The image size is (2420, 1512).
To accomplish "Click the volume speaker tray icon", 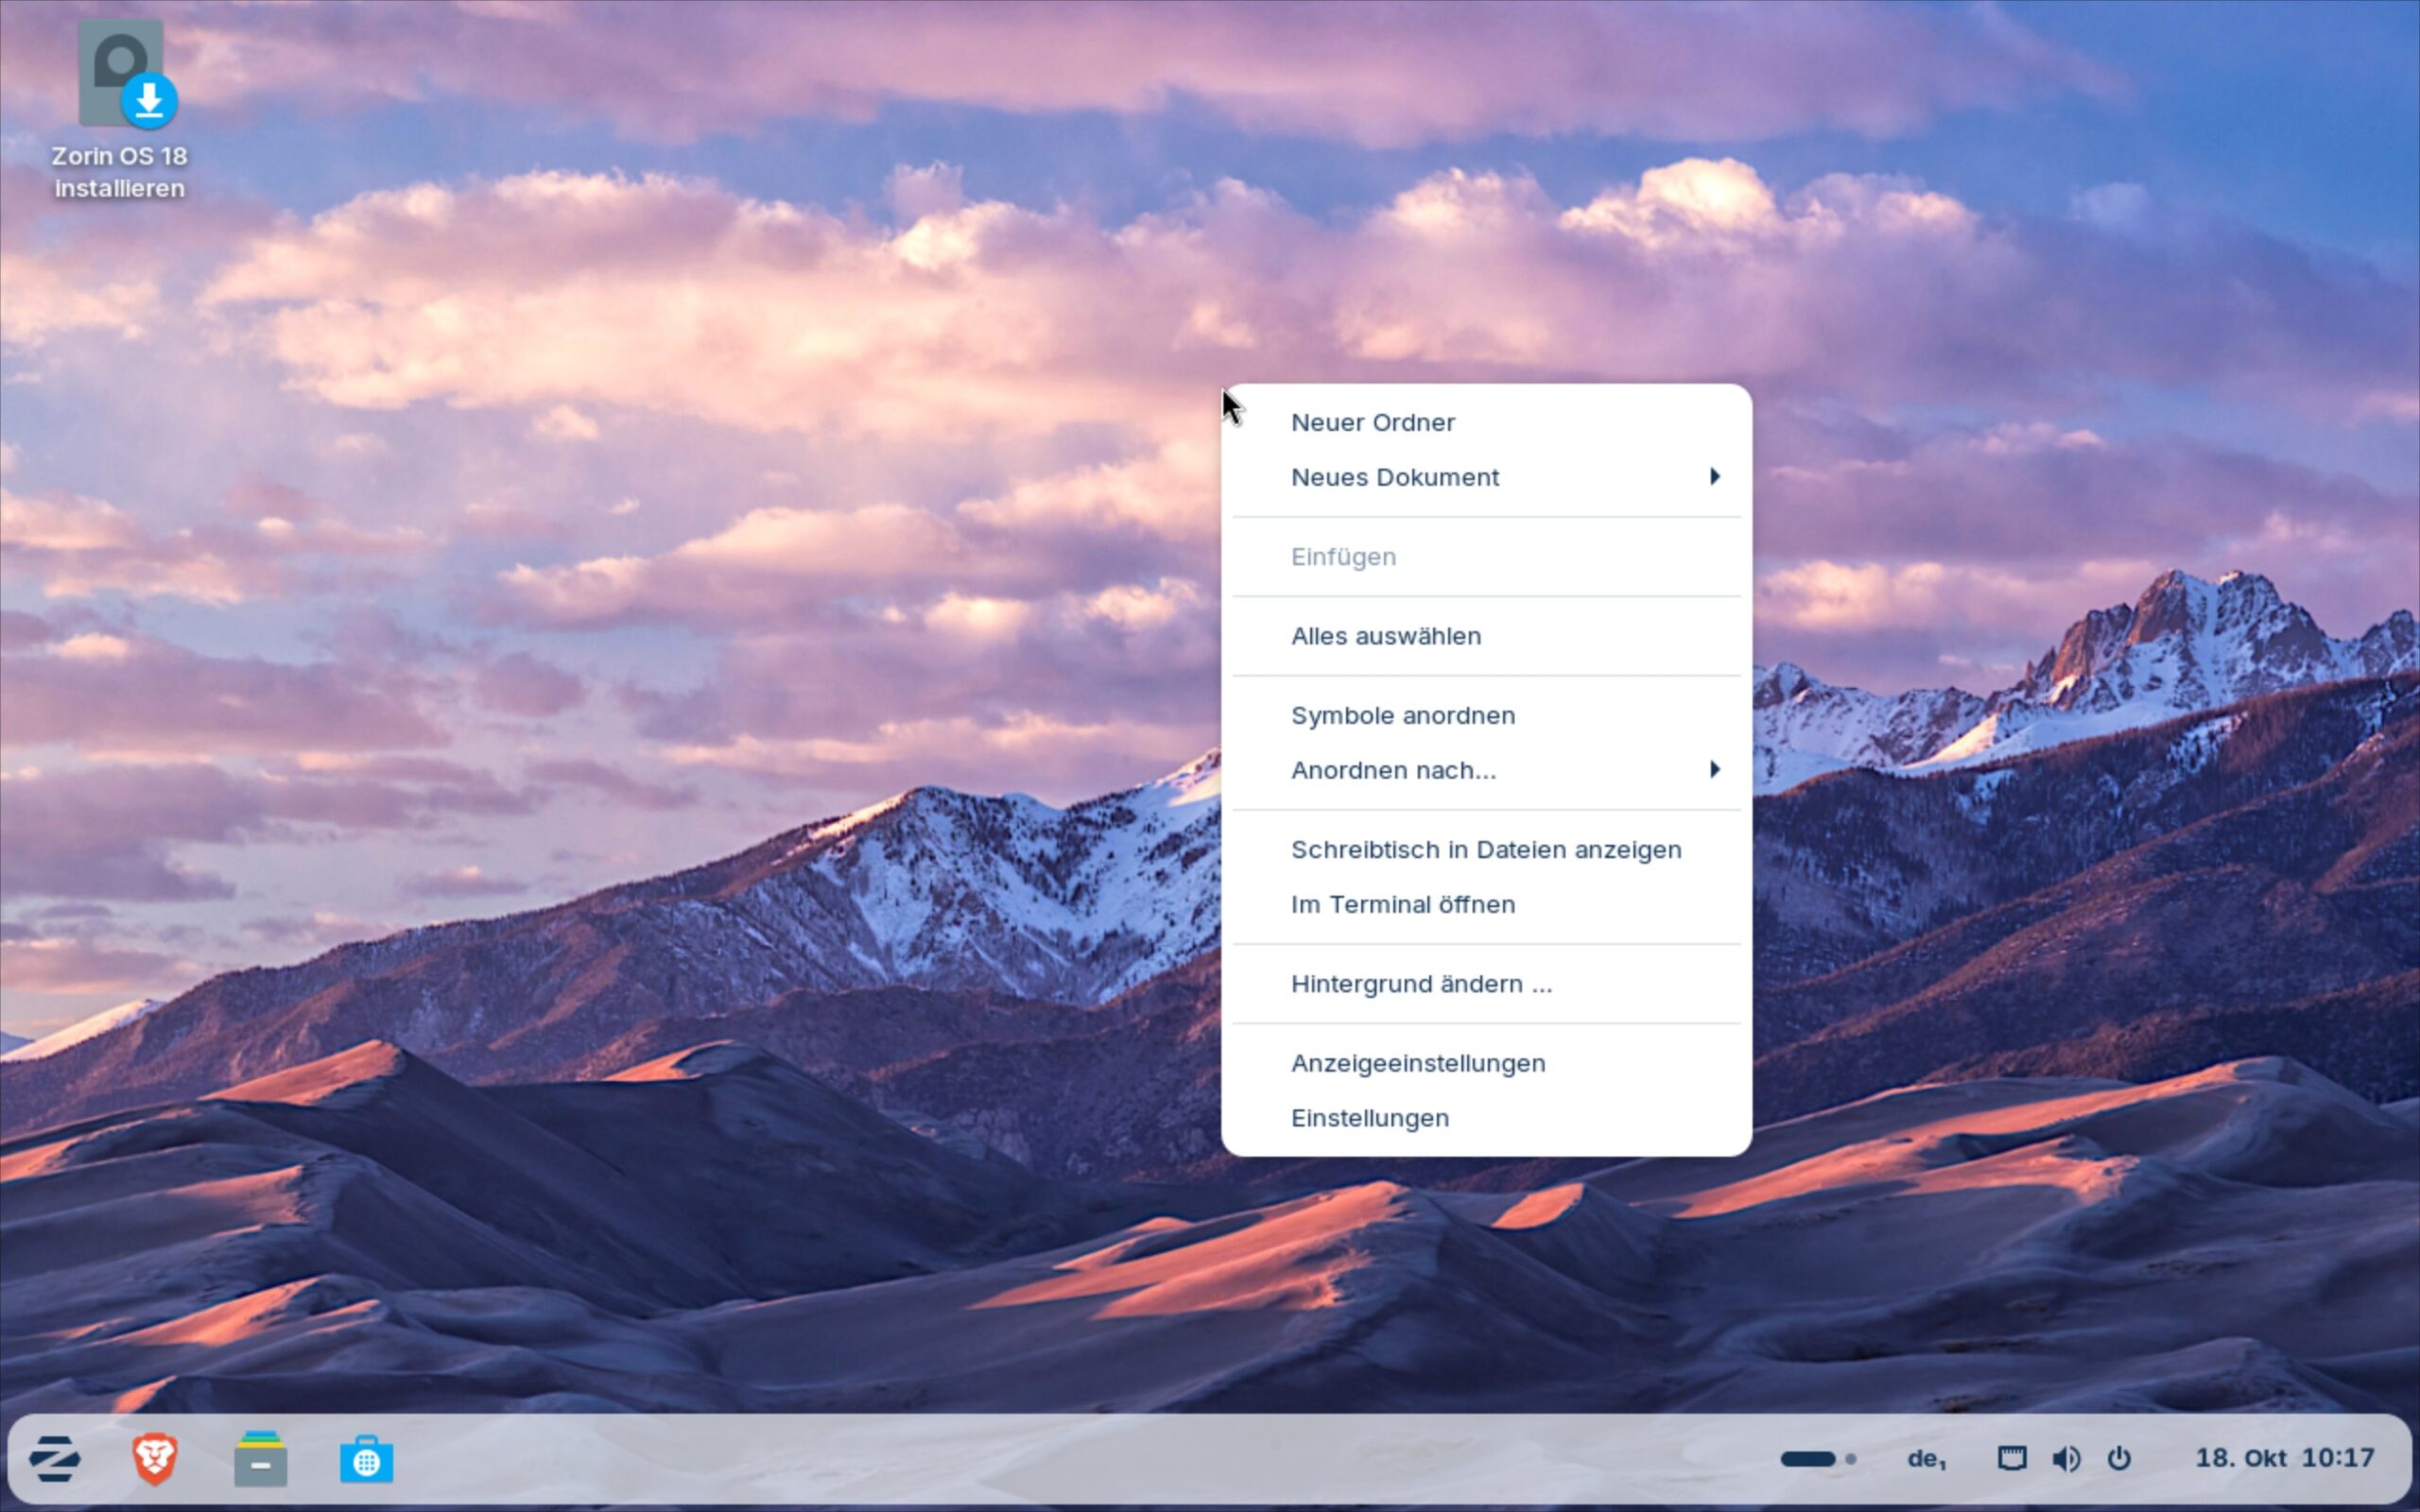I will (x=2065, y=1458).
